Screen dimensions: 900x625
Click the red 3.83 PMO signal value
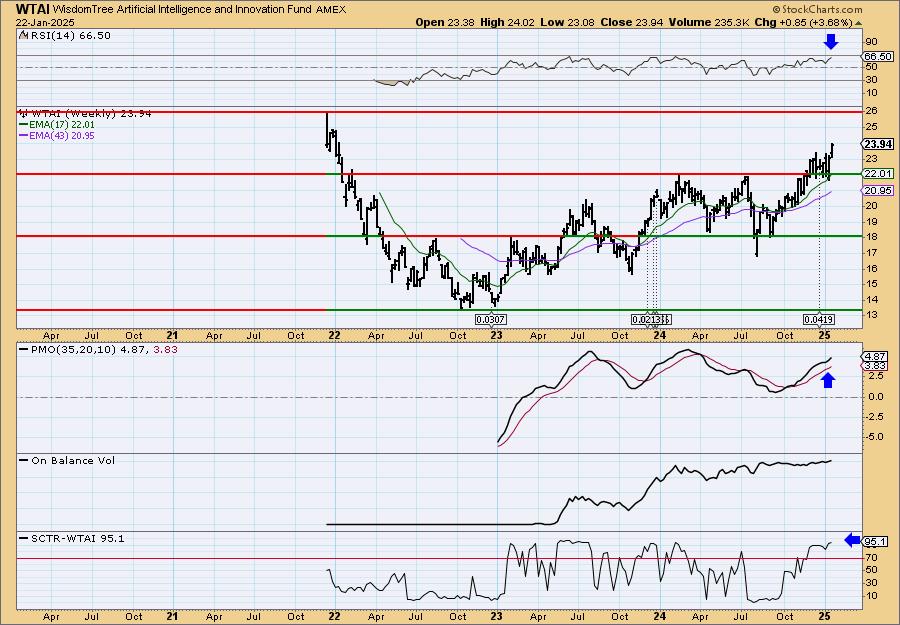click(165, 350)
